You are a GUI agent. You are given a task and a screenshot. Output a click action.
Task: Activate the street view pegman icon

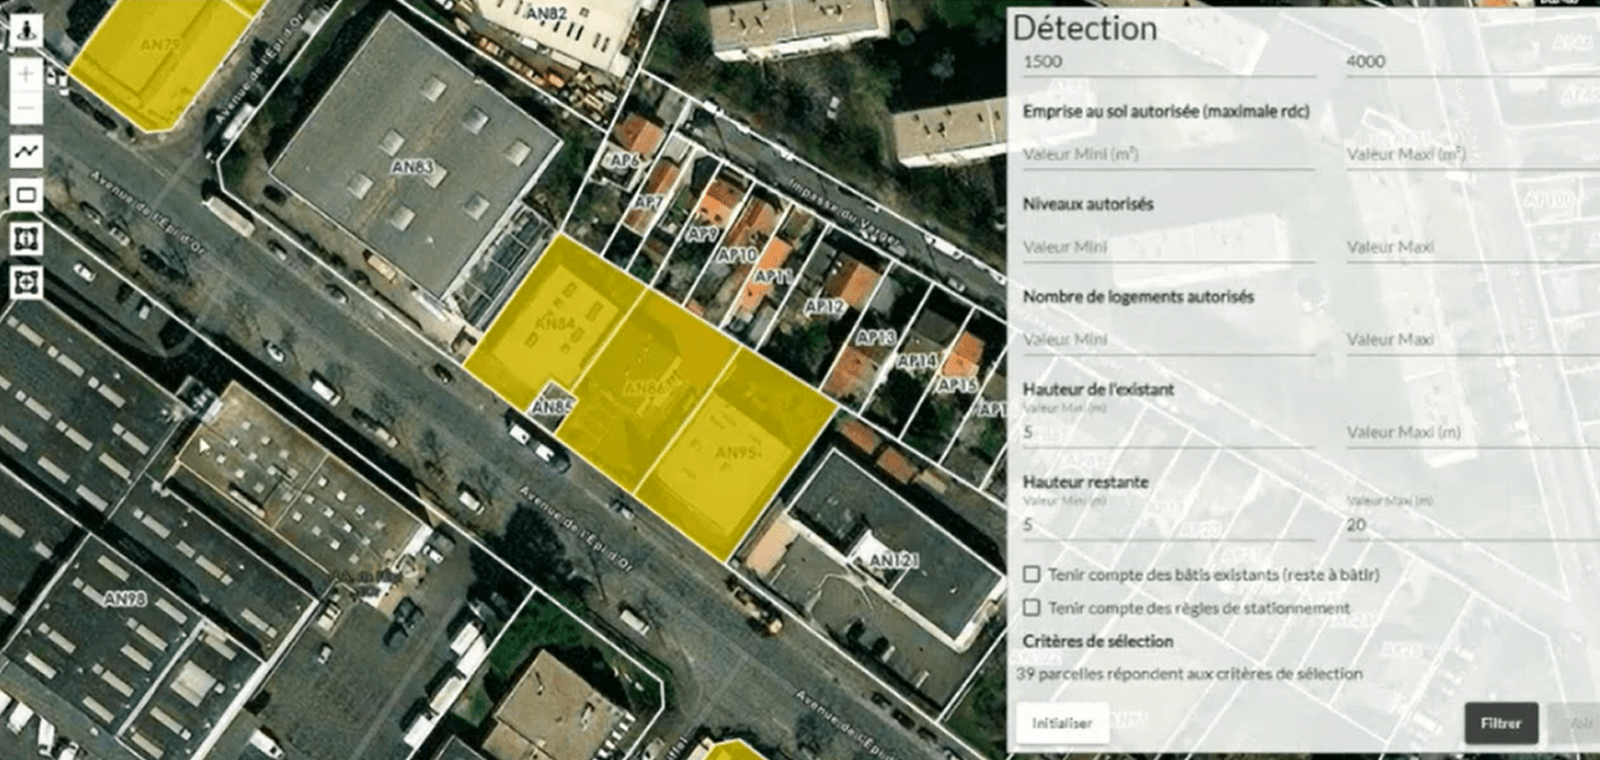(x=26, y=30)
